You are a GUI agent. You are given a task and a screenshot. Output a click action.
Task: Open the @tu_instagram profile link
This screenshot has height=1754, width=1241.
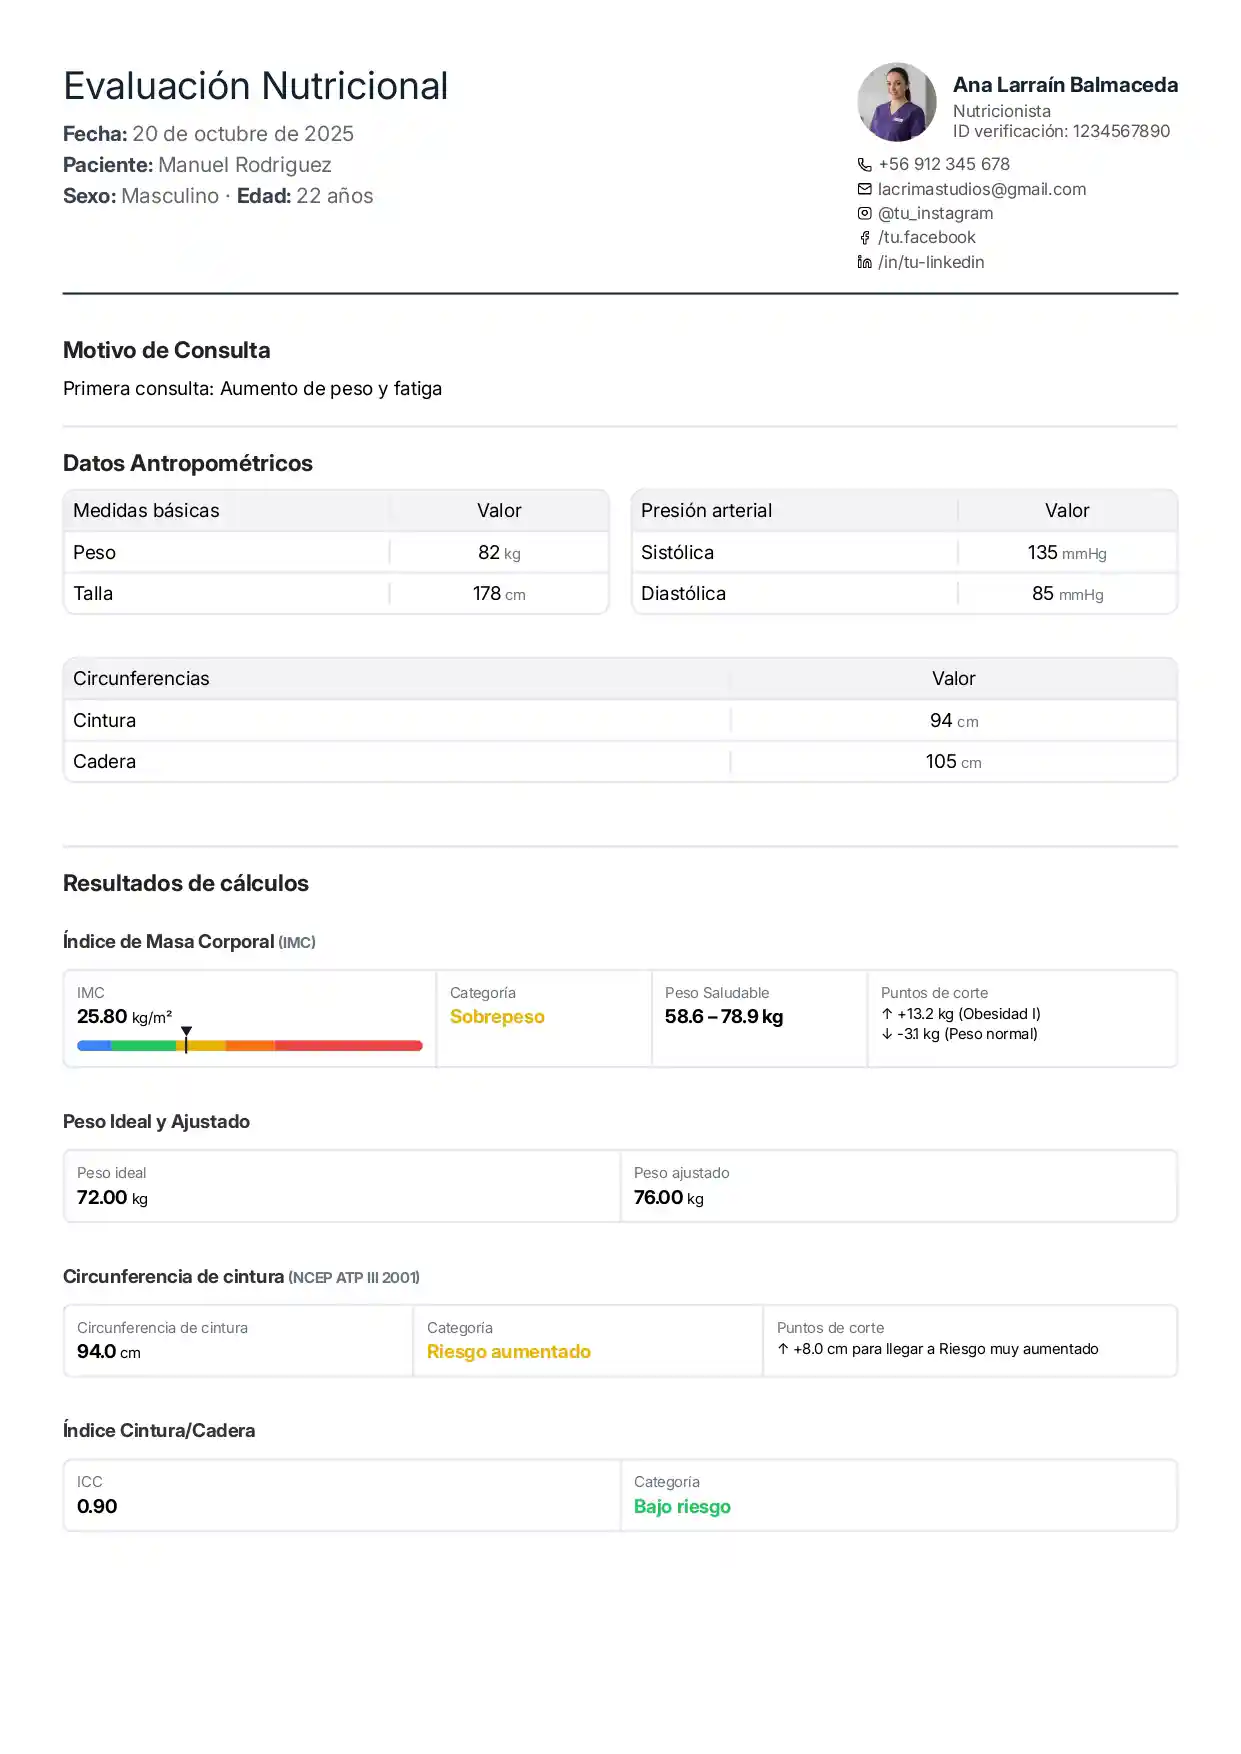pos(935,213)
